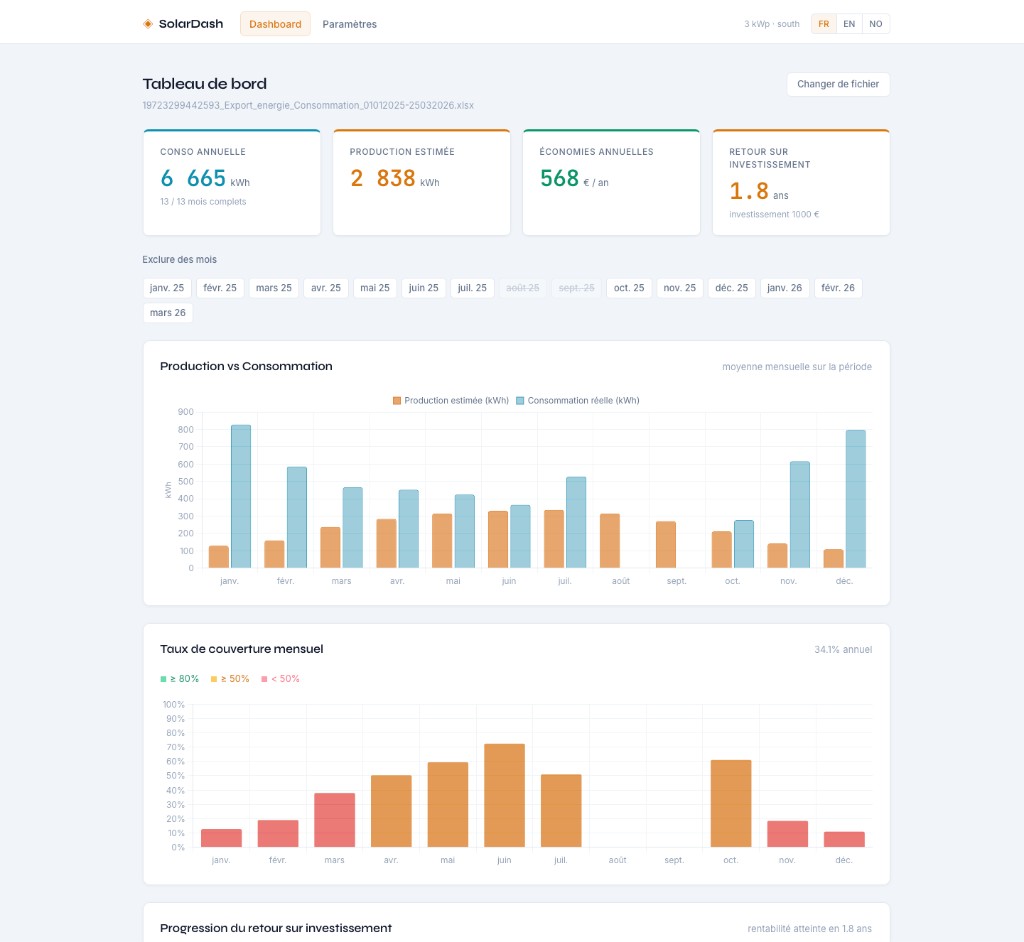This screenshot has height=942, width=1024.
Task: Exclude the mars 26 month chip
Action: [x=167, y=313]
